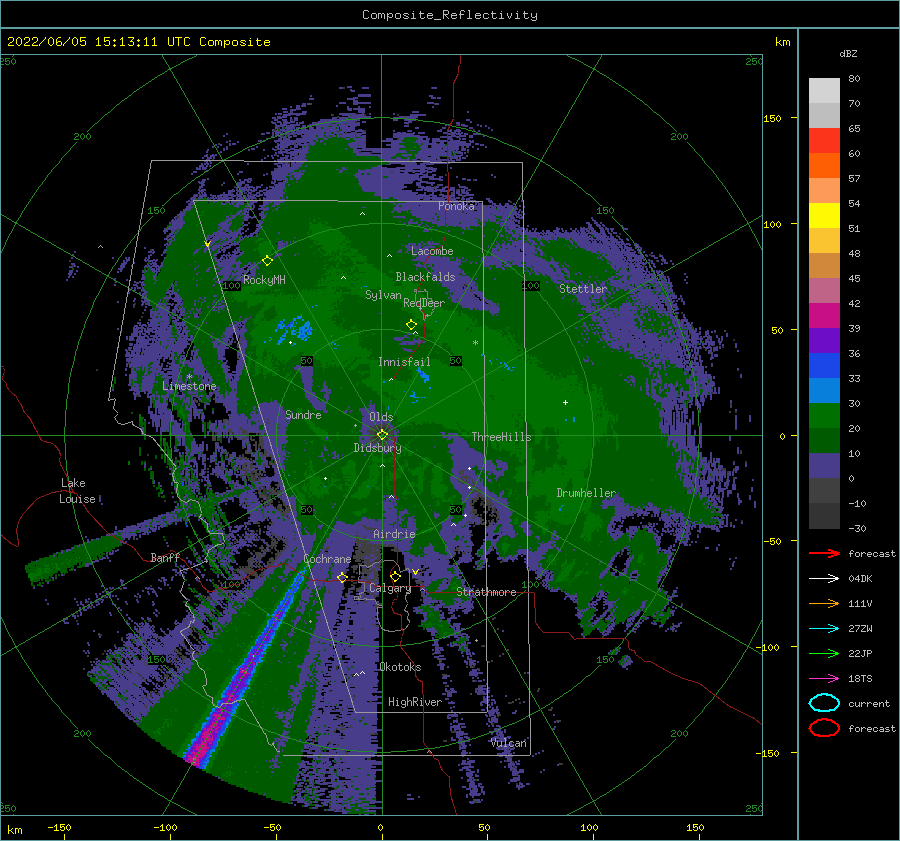
Task: Click the yellow diamond marker below Cochrane
Action: 342,577
